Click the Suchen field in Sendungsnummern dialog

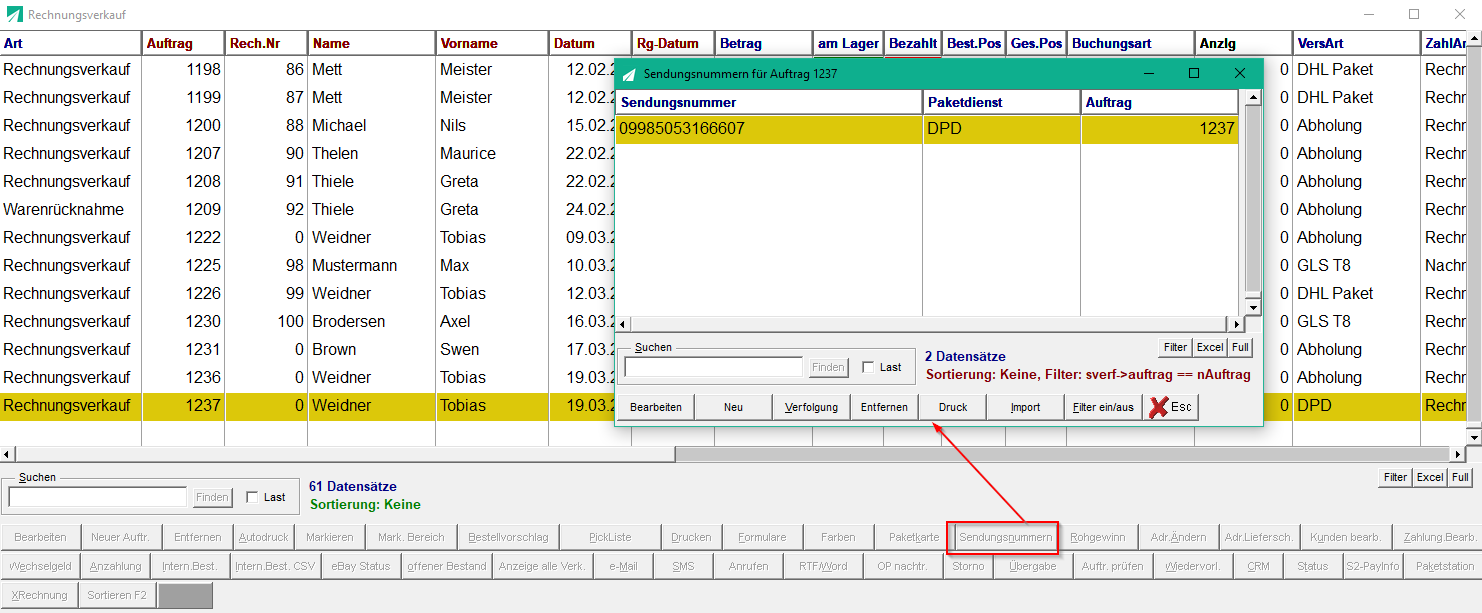(x=713, y=367)
